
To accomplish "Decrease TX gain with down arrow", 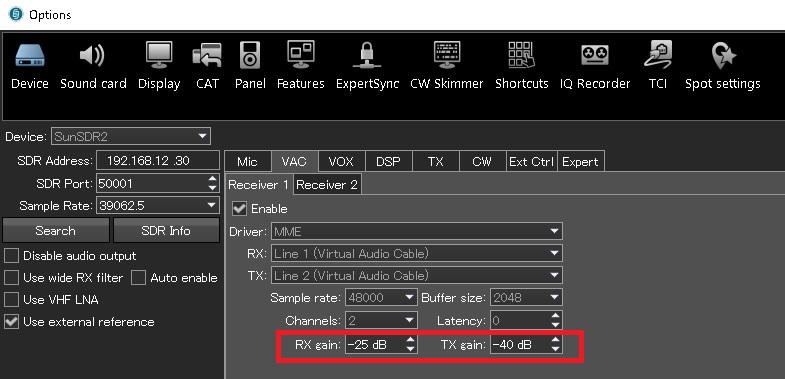I will [x=555, y=349].
